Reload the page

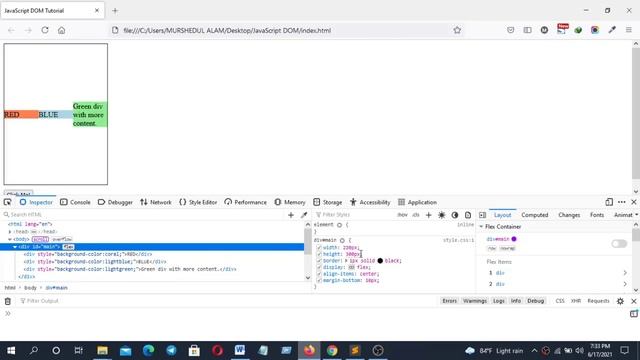tap(45, 30)
